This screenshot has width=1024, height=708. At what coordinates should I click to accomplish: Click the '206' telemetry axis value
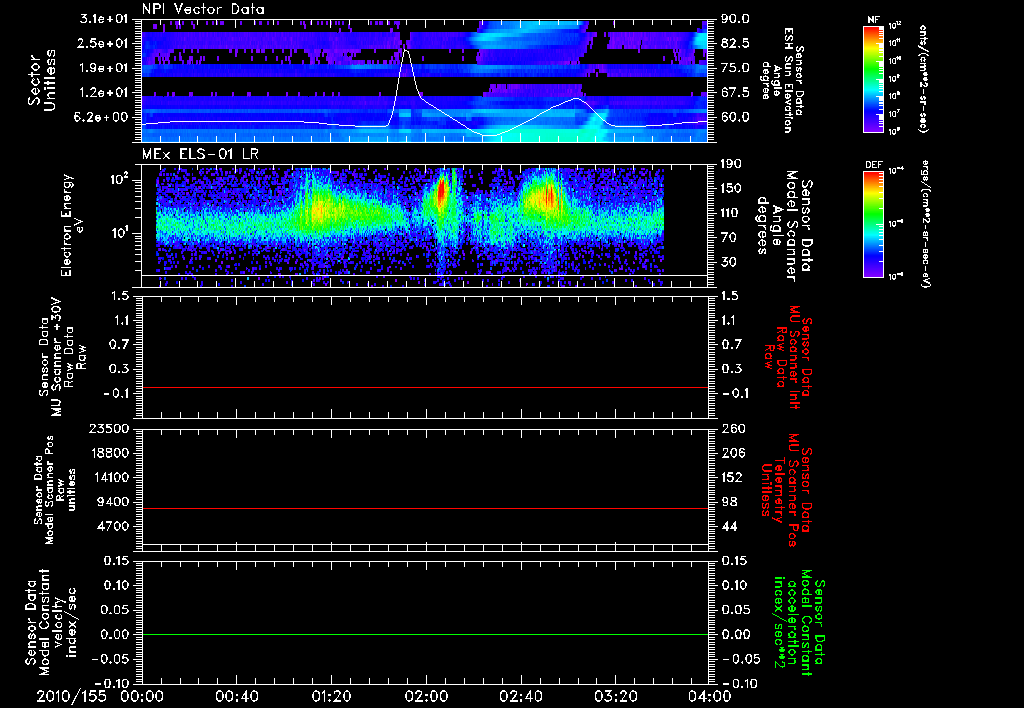click(x=732, y=453)
